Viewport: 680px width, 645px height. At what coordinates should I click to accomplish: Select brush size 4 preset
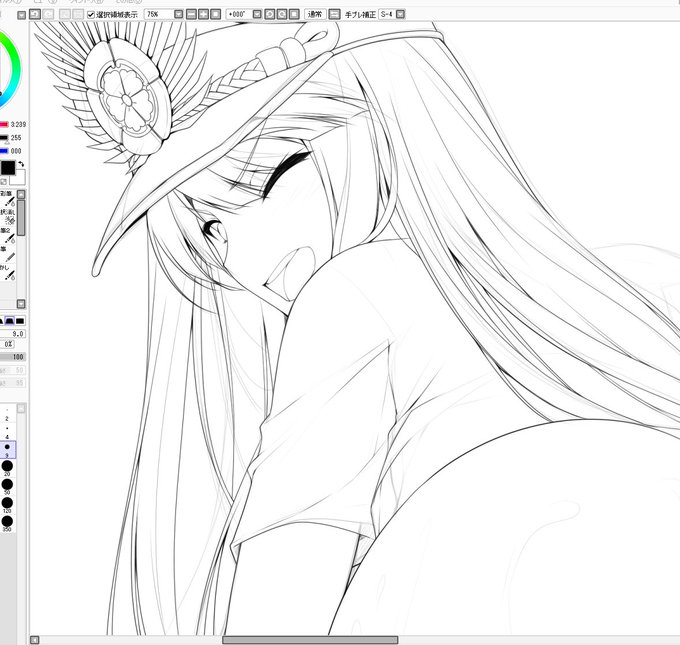point(7,432)
